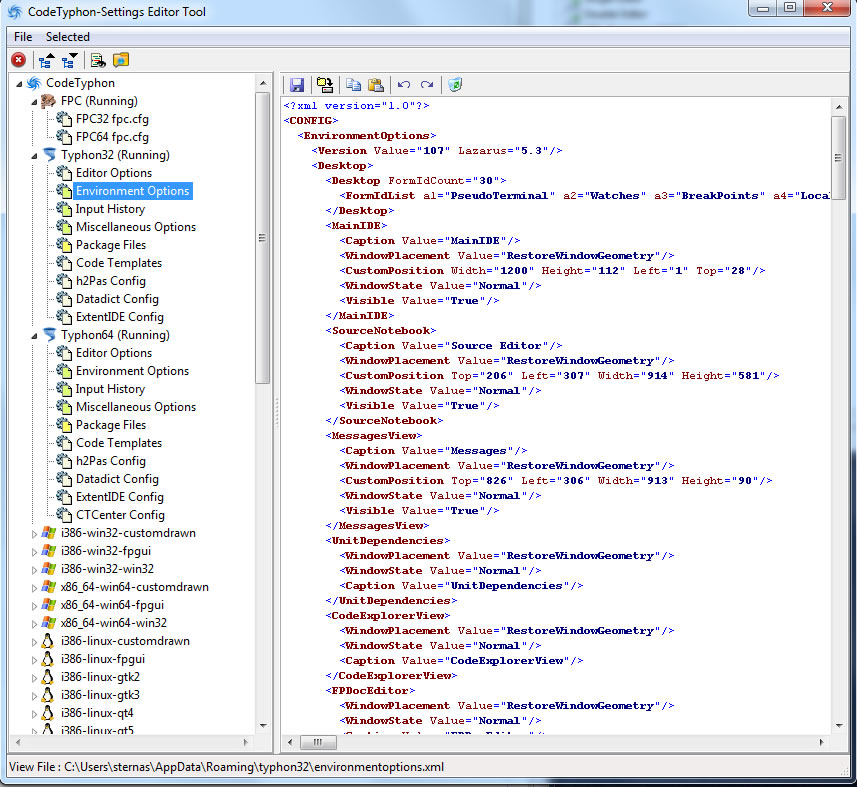The width and height of the screenshot is (857, 787).
Task: Click the EnvironmentOptions opening tag in the XML
Action: click(x=367, y=136)
